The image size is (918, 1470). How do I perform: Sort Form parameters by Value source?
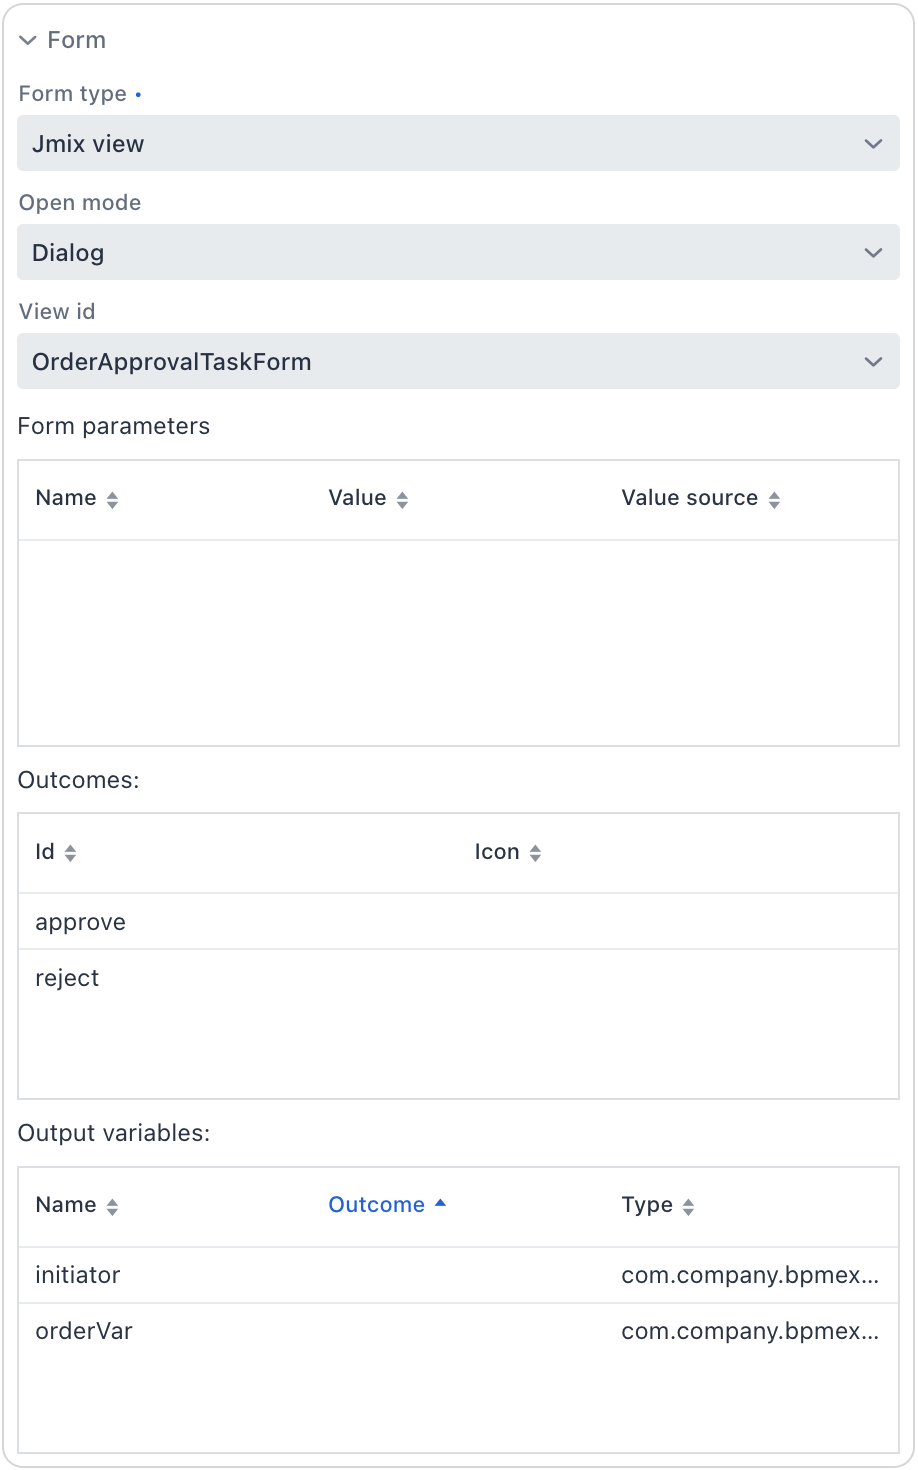(774, 500)
